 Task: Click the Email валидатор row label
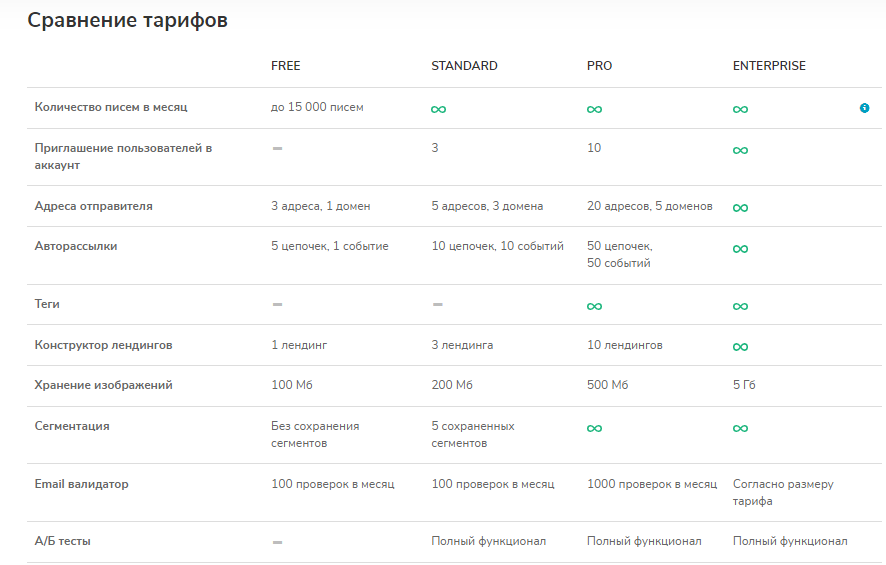(81, 484)
